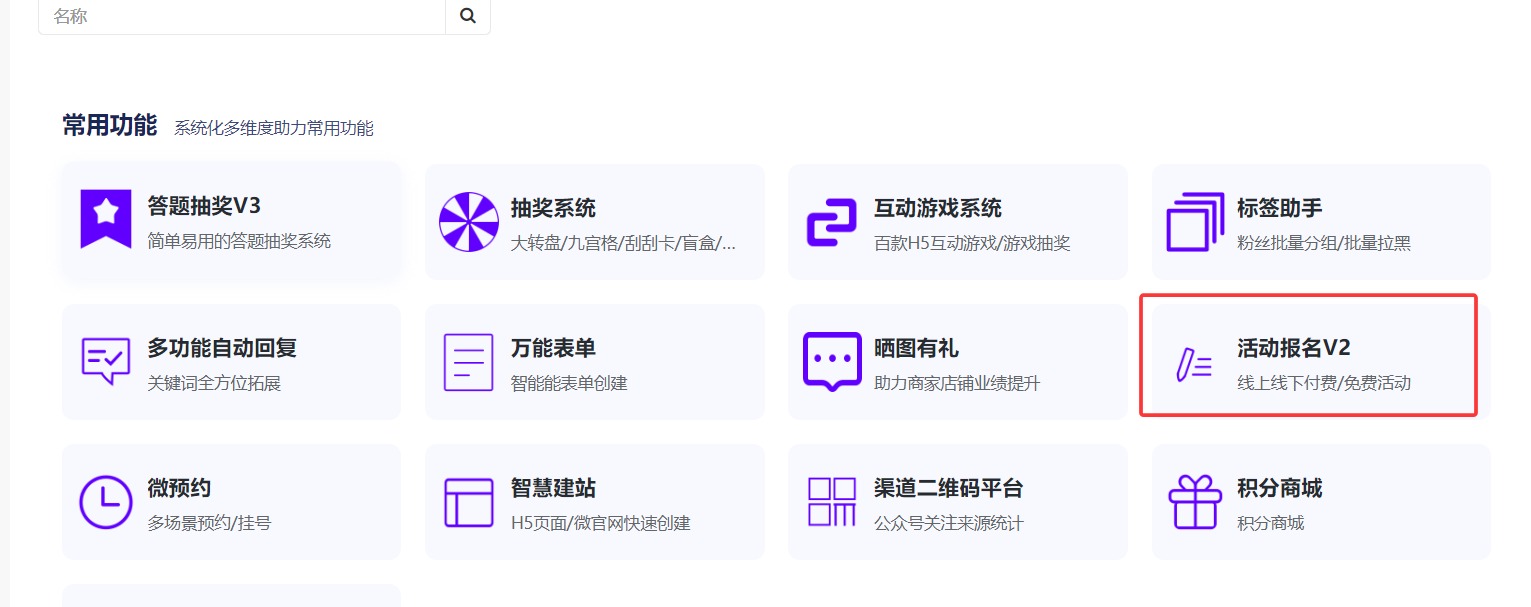The width and height of the screenshot is (1531, 607).
Task: Click the 万能表单 form list icon
Action: point(469,362)
